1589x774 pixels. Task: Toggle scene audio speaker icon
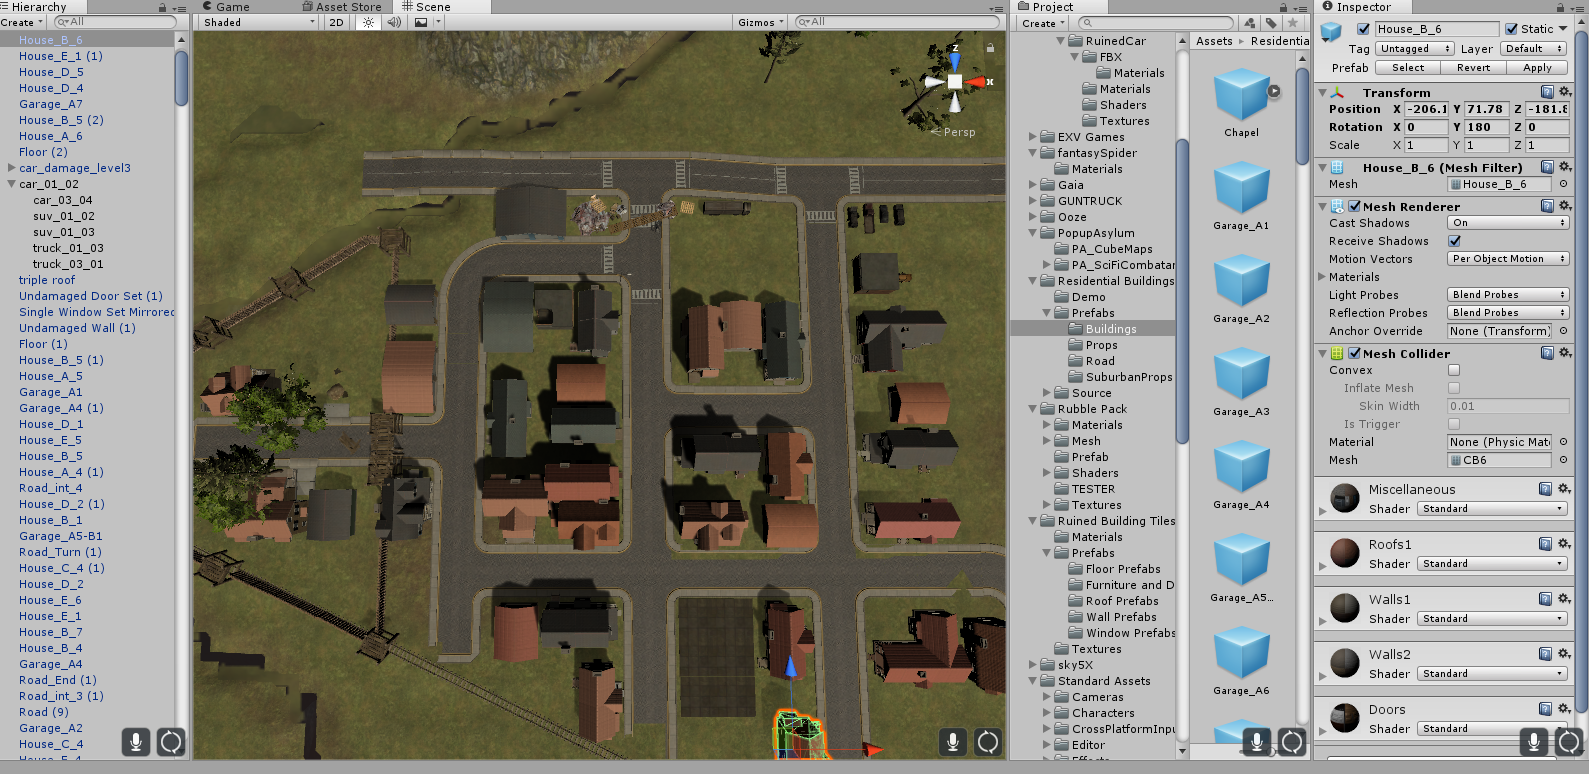coord(394,22)
